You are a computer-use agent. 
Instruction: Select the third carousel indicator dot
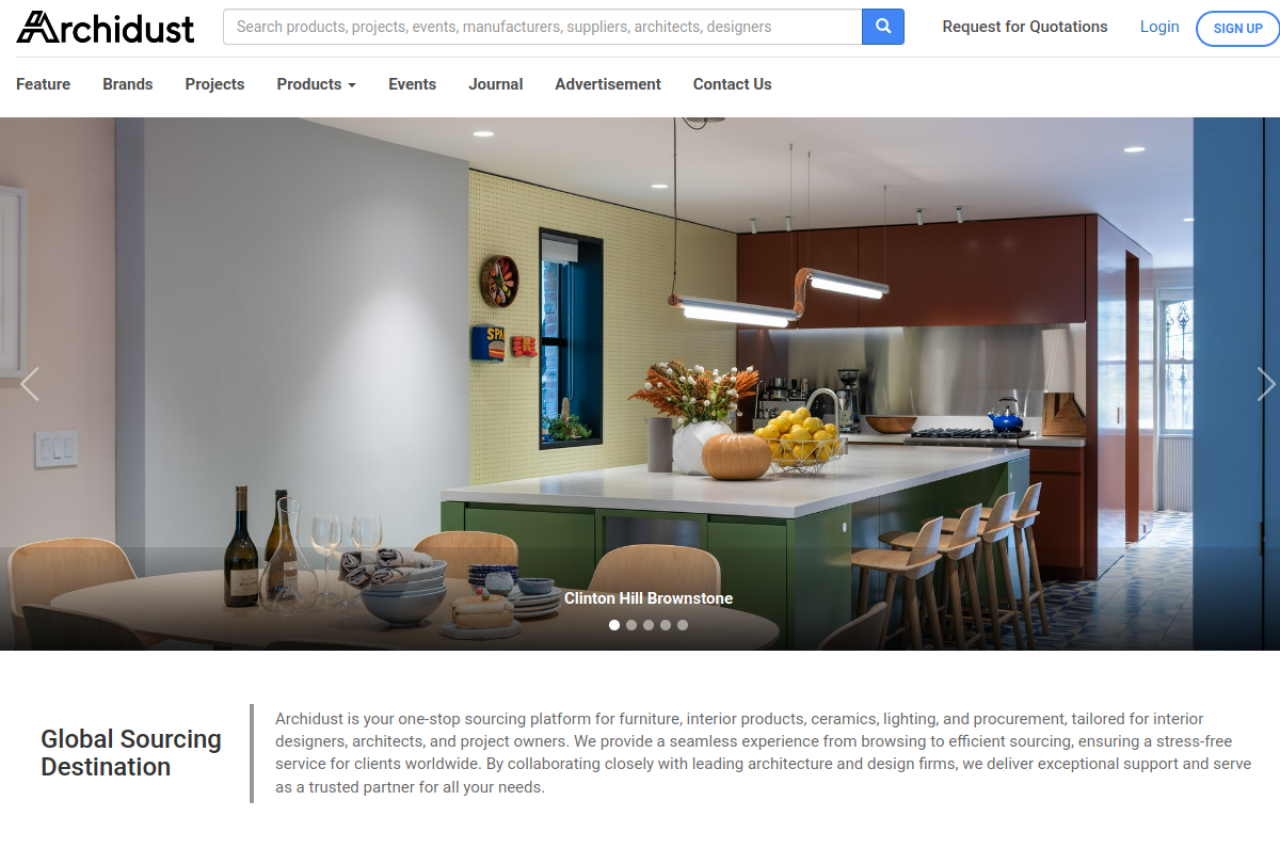click(x=648, y=625)
